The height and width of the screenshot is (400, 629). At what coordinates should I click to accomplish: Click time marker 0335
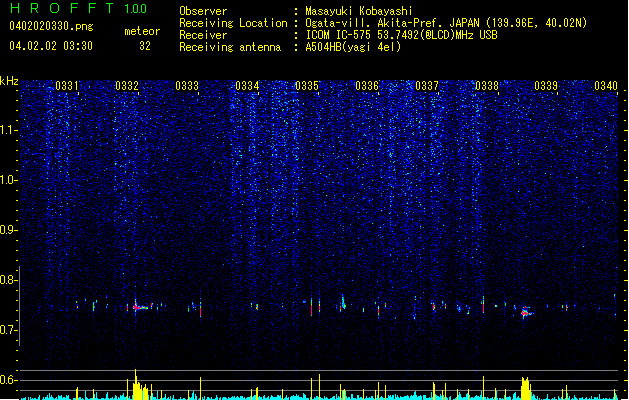pos(307,86)
